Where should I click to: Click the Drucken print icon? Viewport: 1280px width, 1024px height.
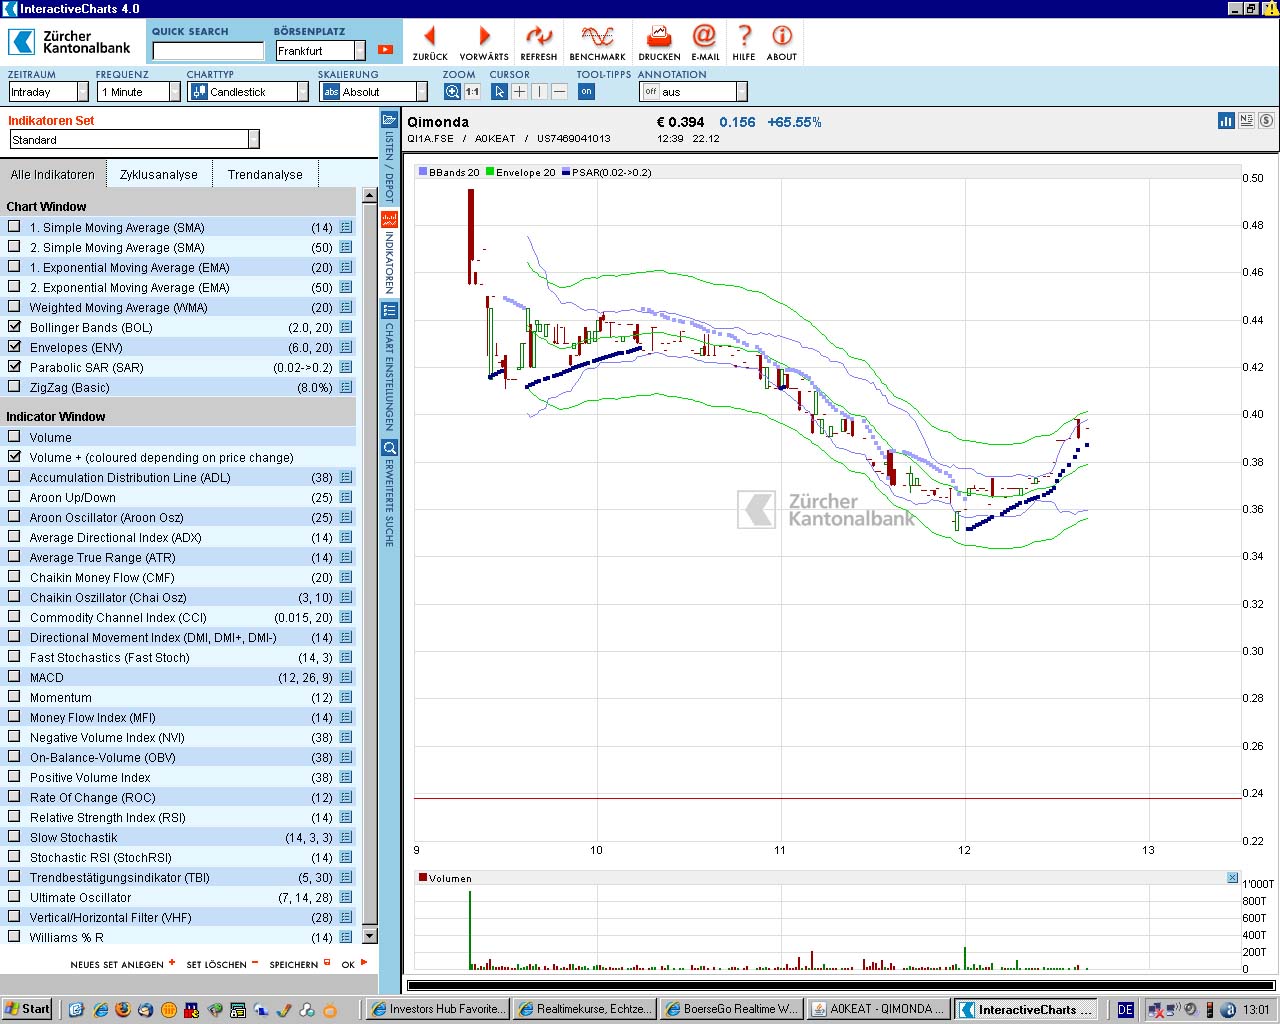[x=659, y=38]
